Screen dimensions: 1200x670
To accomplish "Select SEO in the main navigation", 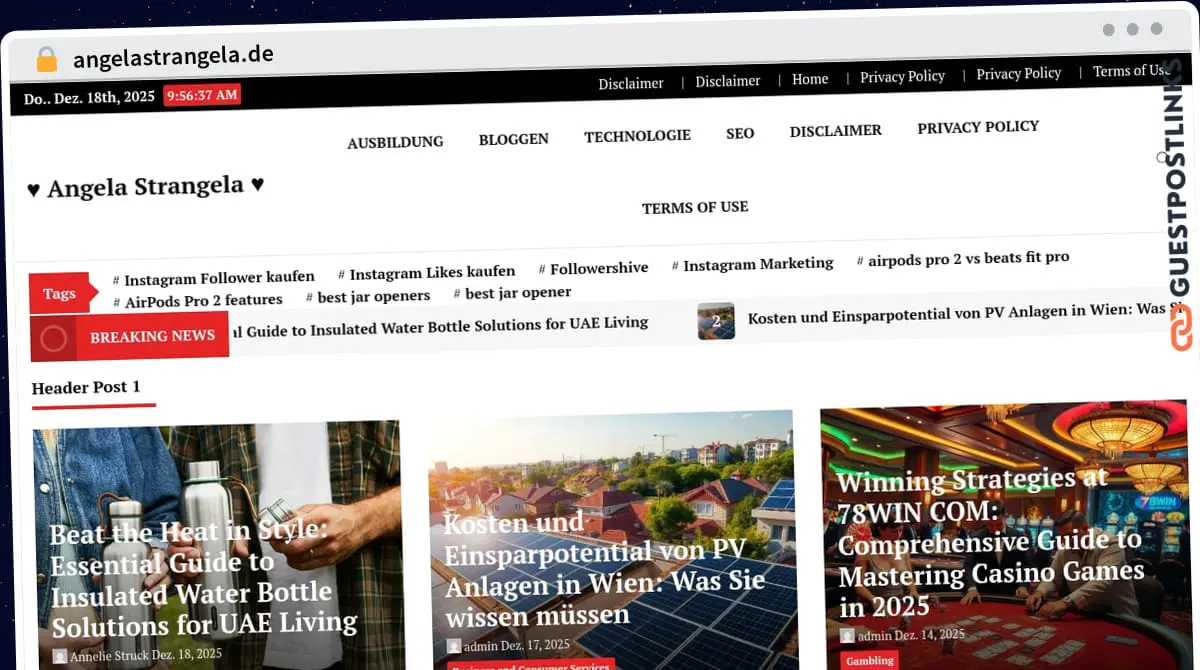I will [x=740, y=133].
